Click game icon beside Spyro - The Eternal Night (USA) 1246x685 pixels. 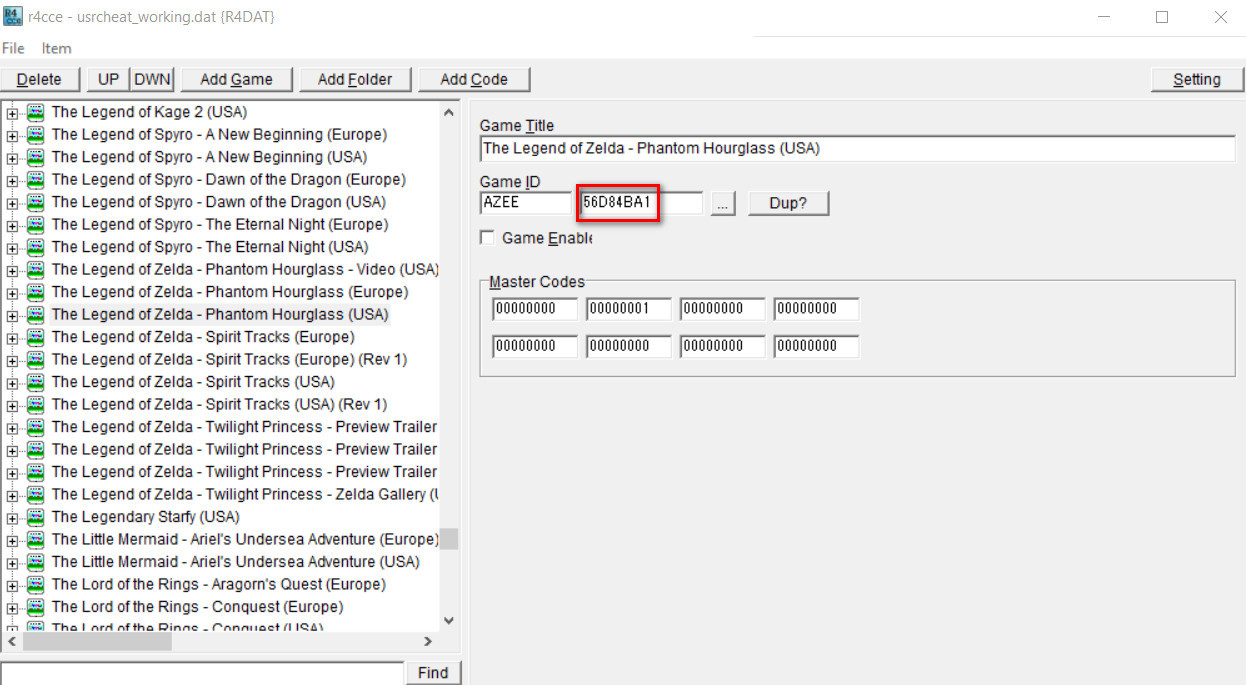coord(35,247)
